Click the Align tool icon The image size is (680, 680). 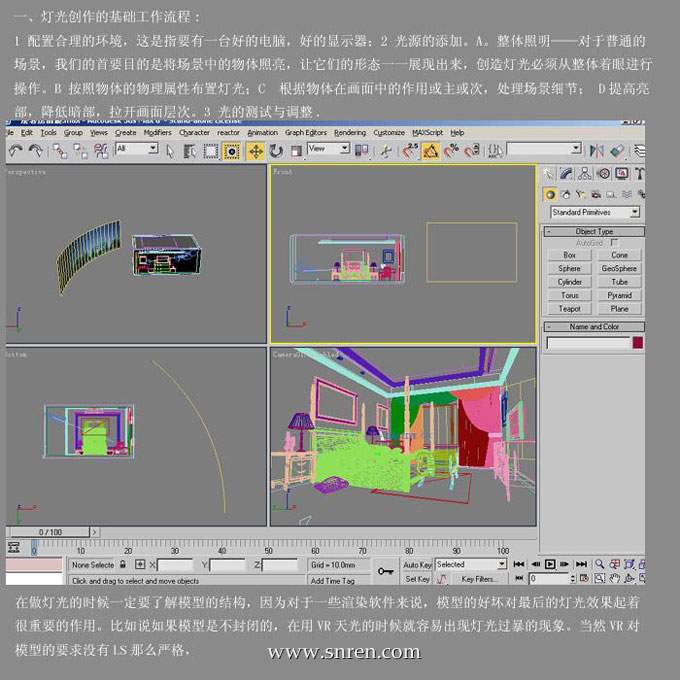[617, 151]
